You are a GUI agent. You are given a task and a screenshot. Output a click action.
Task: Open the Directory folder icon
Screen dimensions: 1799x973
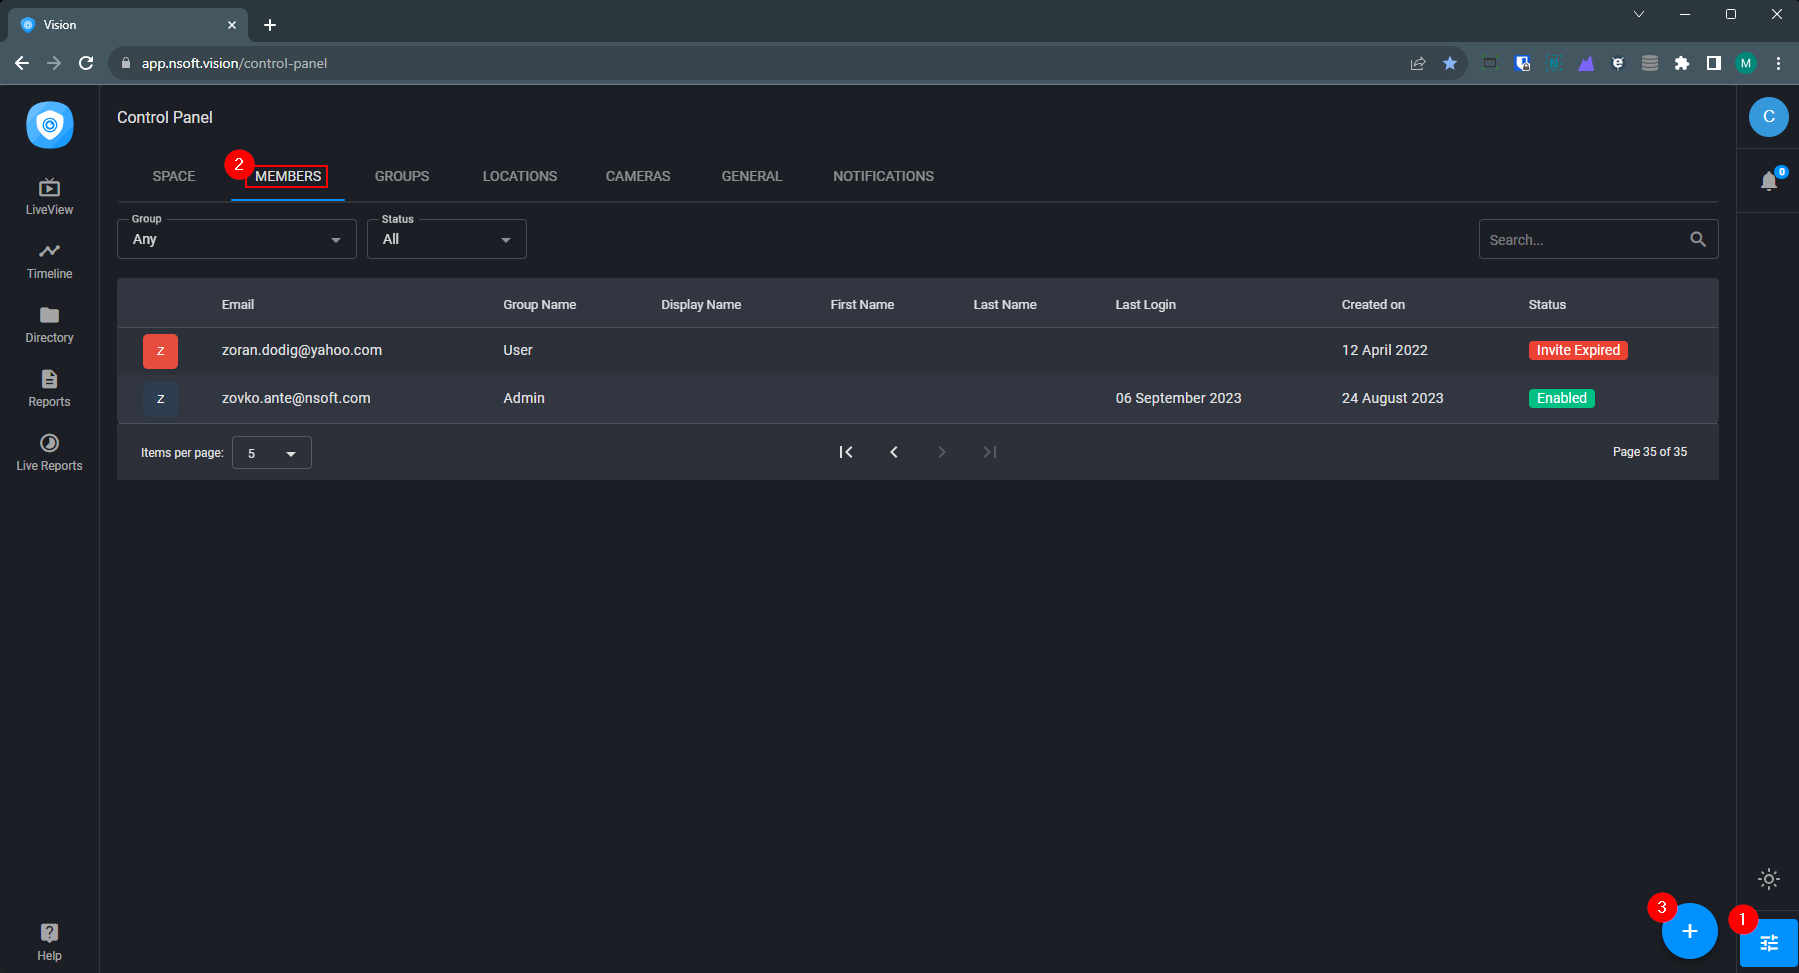pos(49,325)
